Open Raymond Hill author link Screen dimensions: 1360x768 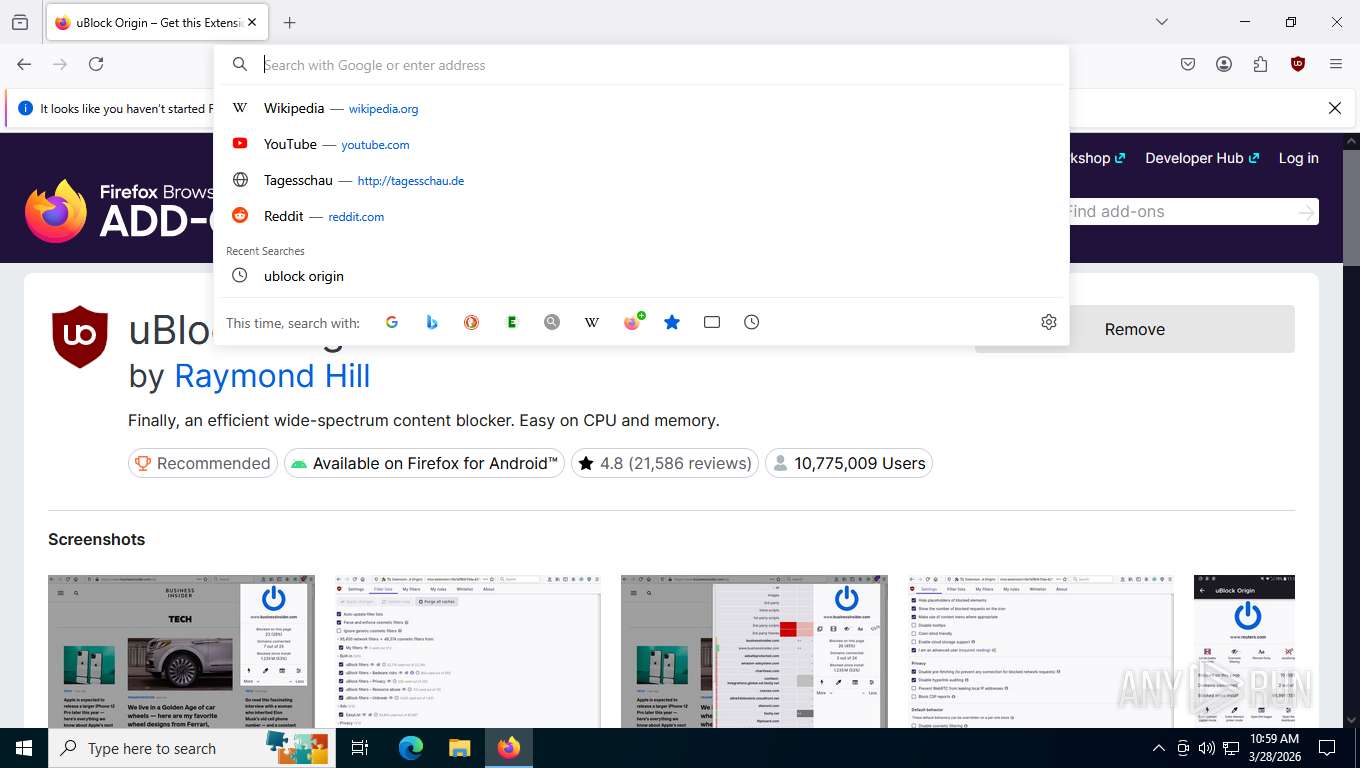(272, 376)
